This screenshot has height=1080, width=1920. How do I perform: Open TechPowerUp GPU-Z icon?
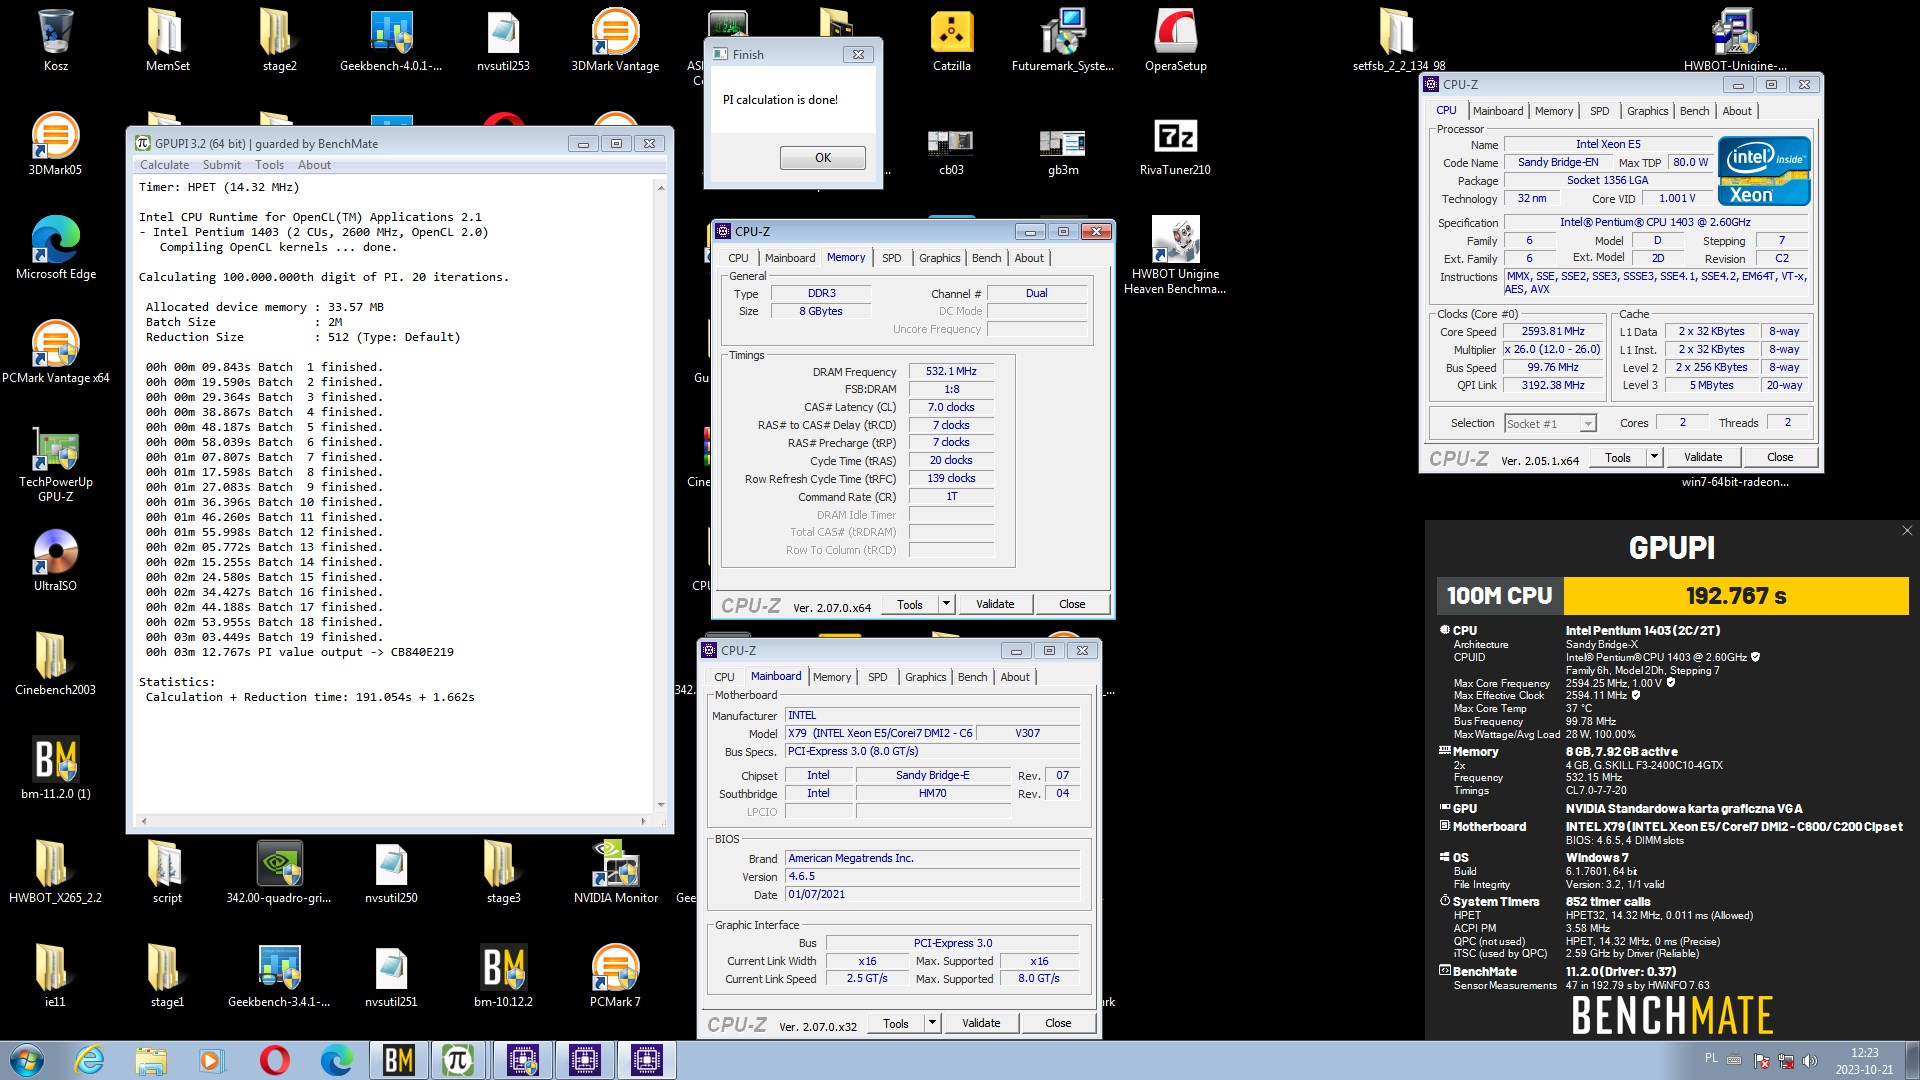point(55,463)
